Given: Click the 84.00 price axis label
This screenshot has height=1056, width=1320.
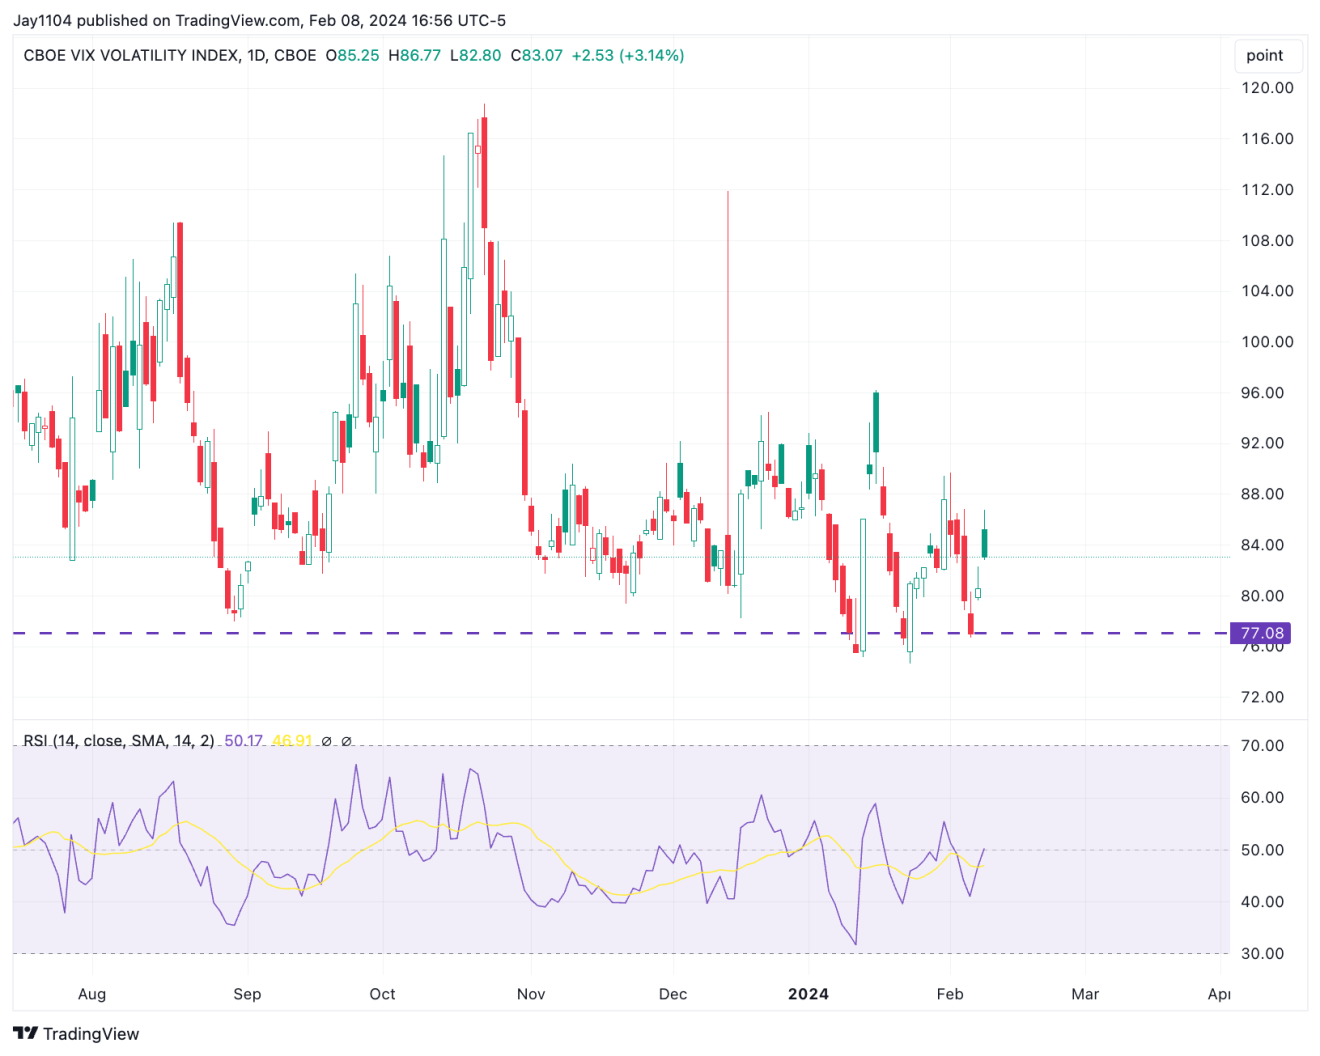Looking at the screenshot, I should coord(1263,545).
